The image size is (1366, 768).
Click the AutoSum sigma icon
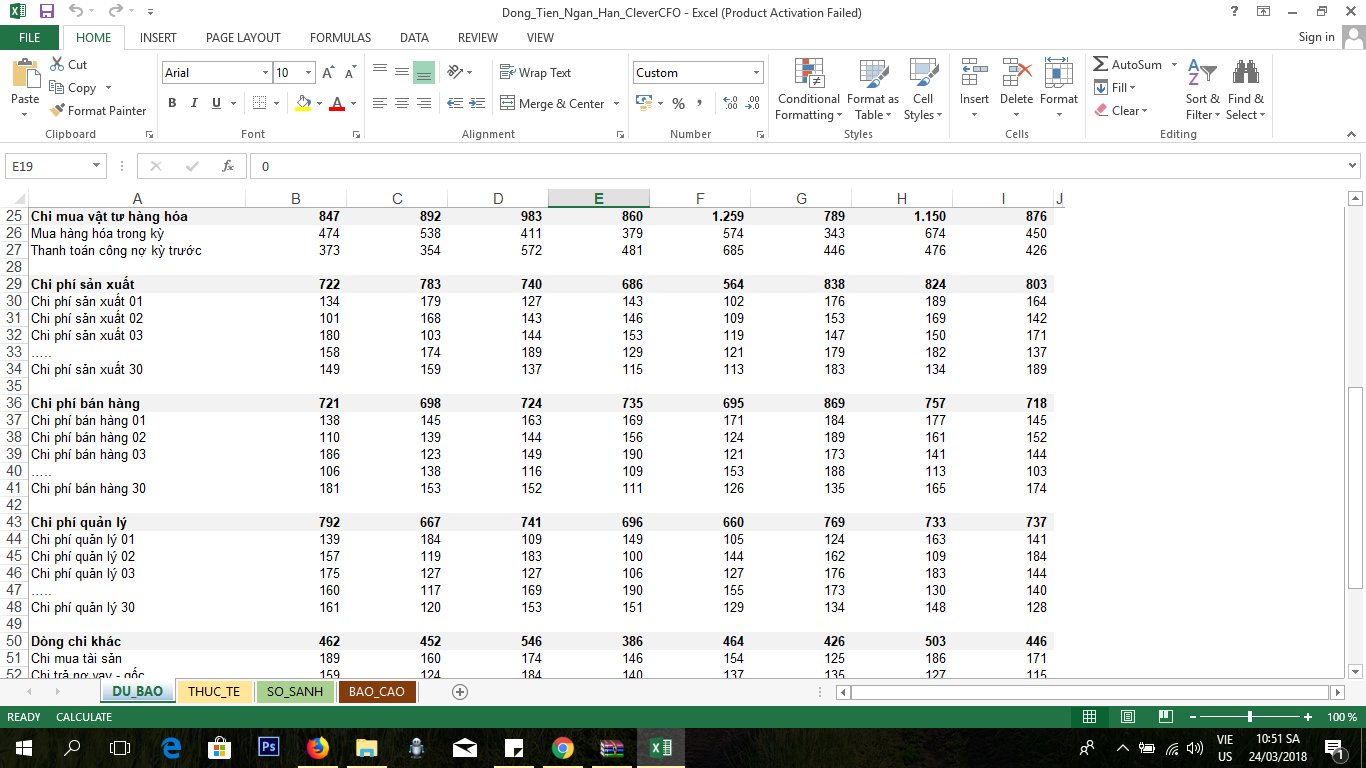point(1101,65)
